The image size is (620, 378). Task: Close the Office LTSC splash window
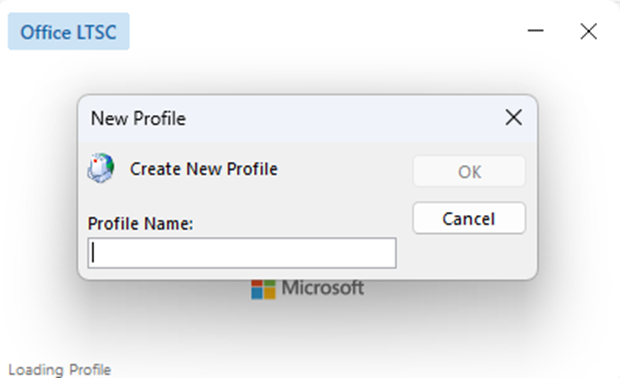coord(588,31)
